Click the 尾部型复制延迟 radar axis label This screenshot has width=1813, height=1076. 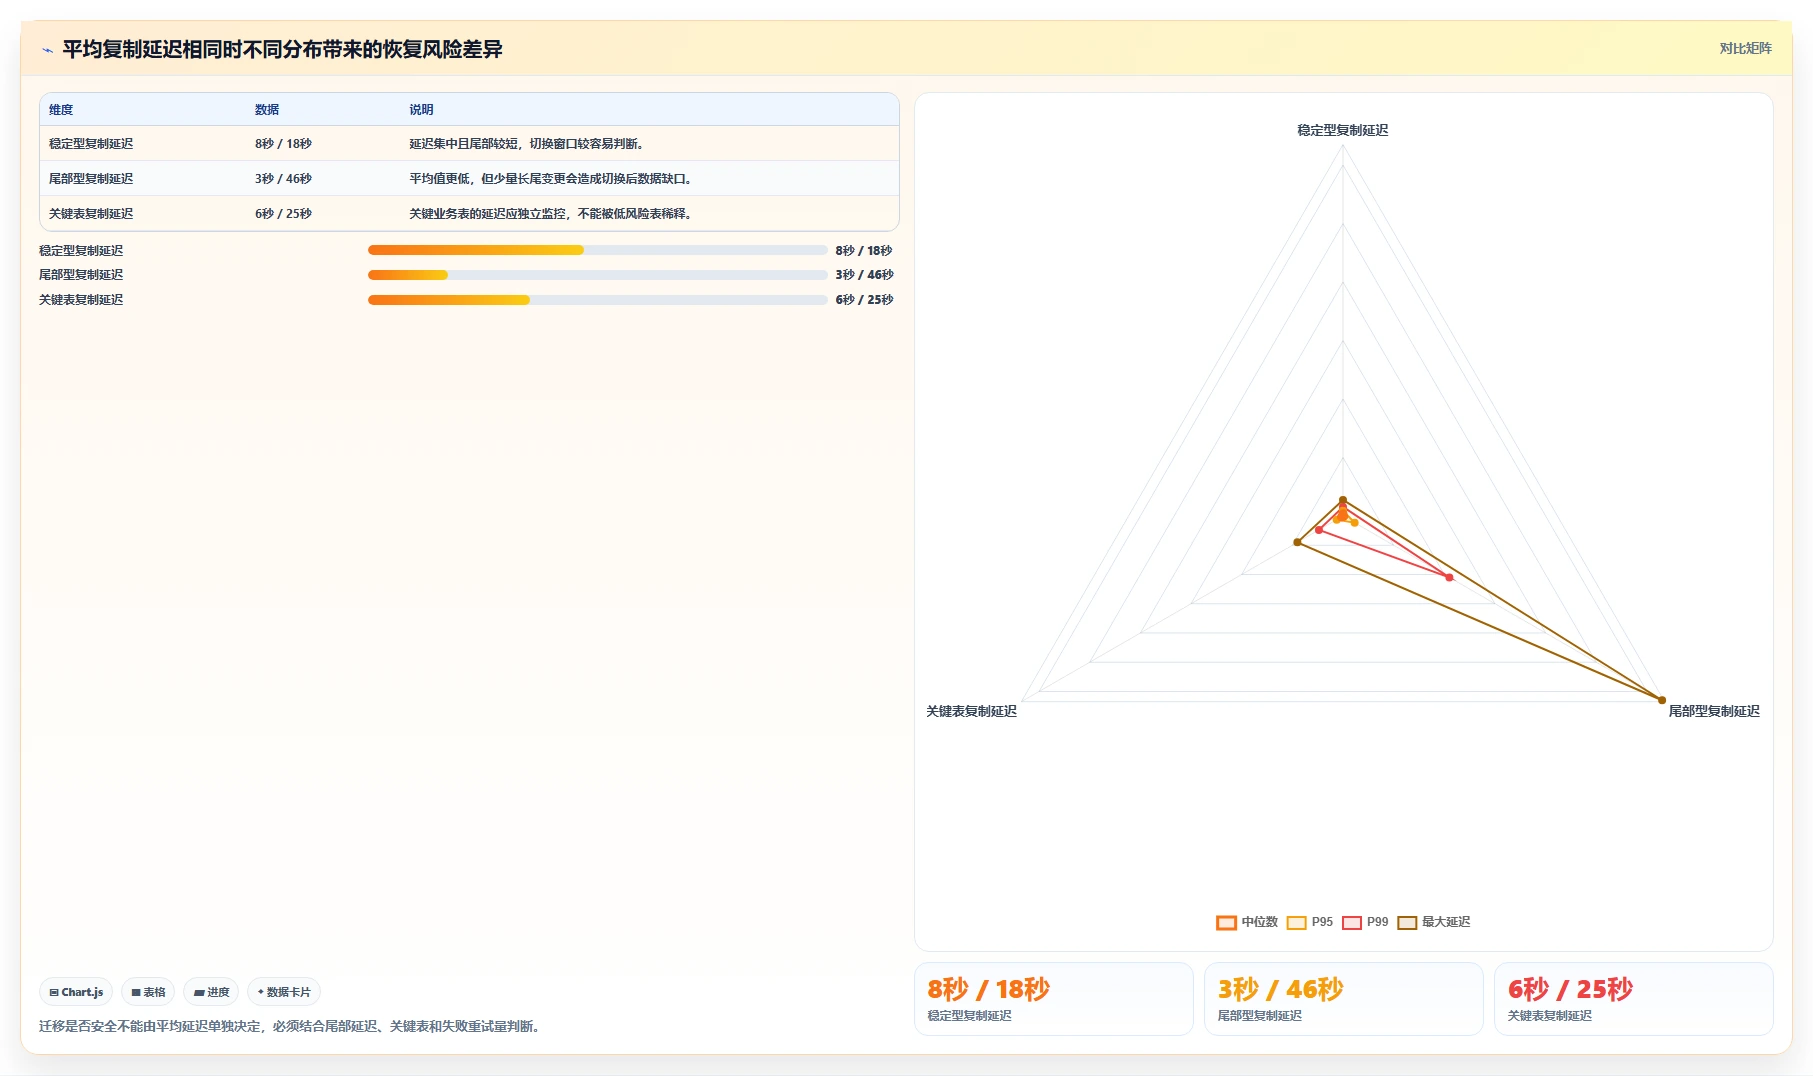[x=1714, y=711]
